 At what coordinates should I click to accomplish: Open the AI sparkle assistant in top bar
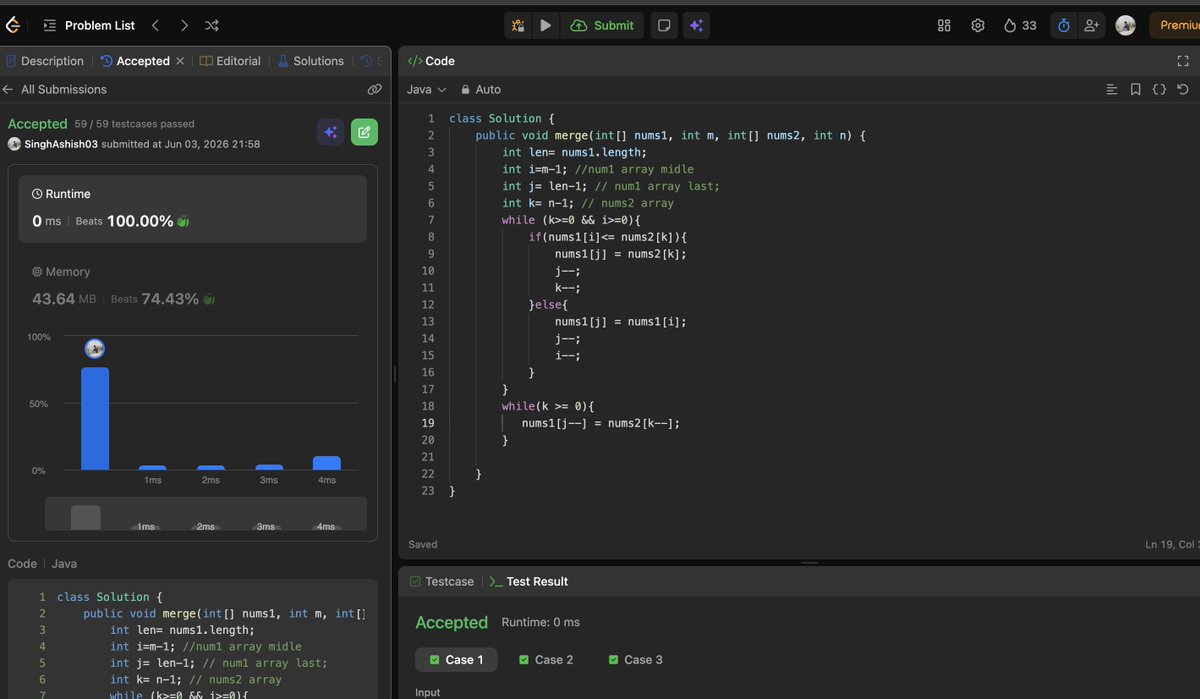(x=696, y=25)
